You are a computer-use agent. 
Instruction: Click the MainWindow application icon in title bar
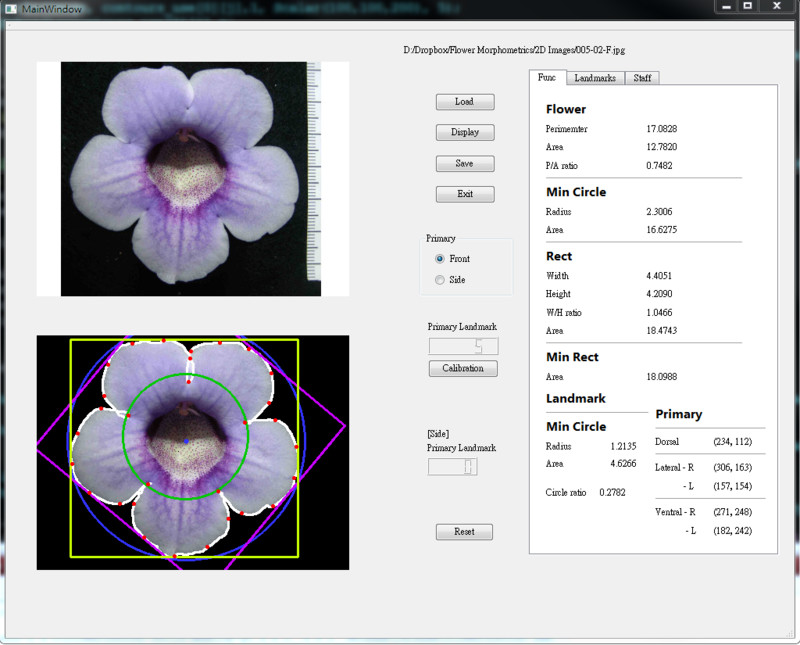coord(10,8)
